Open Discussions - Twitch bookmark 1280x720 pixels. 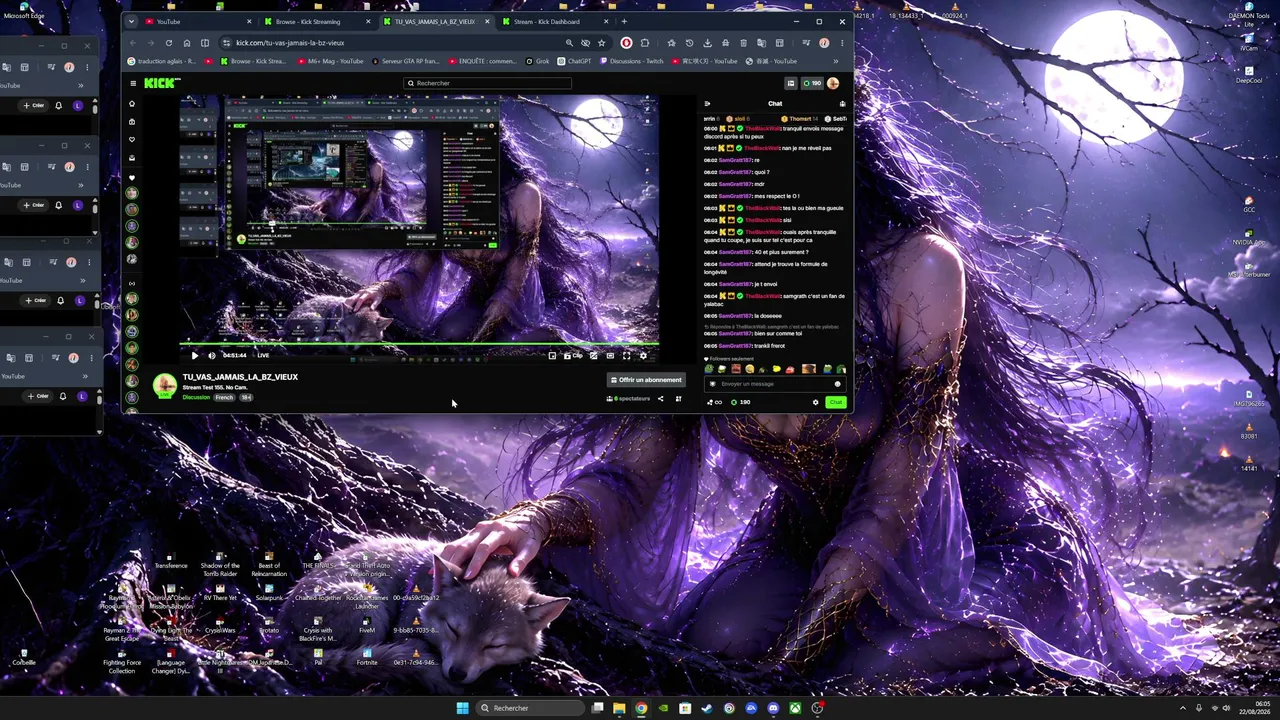(632, 61)
